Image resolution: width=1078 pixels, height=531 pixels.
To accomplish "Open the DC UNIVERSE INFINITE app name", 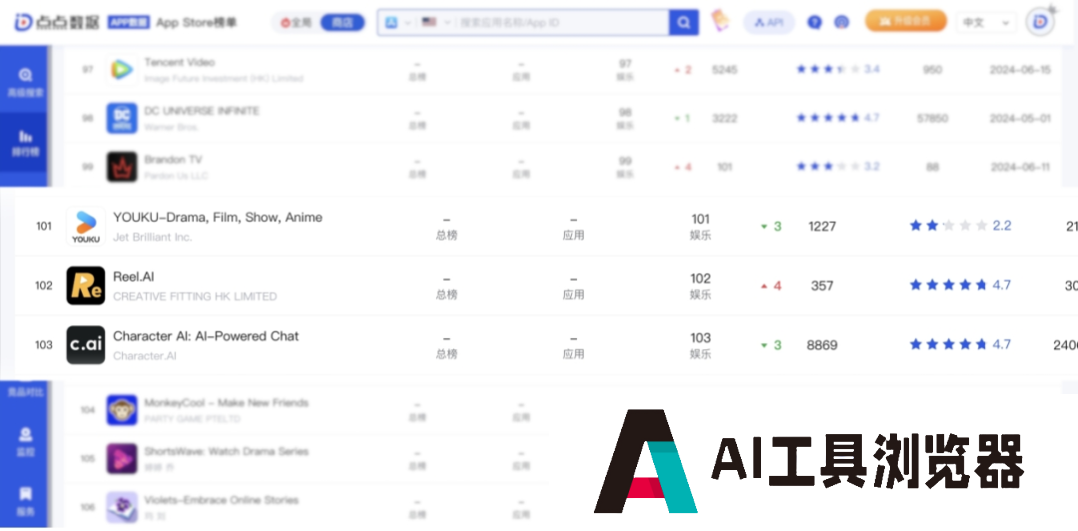I will [x=201, y=111].
